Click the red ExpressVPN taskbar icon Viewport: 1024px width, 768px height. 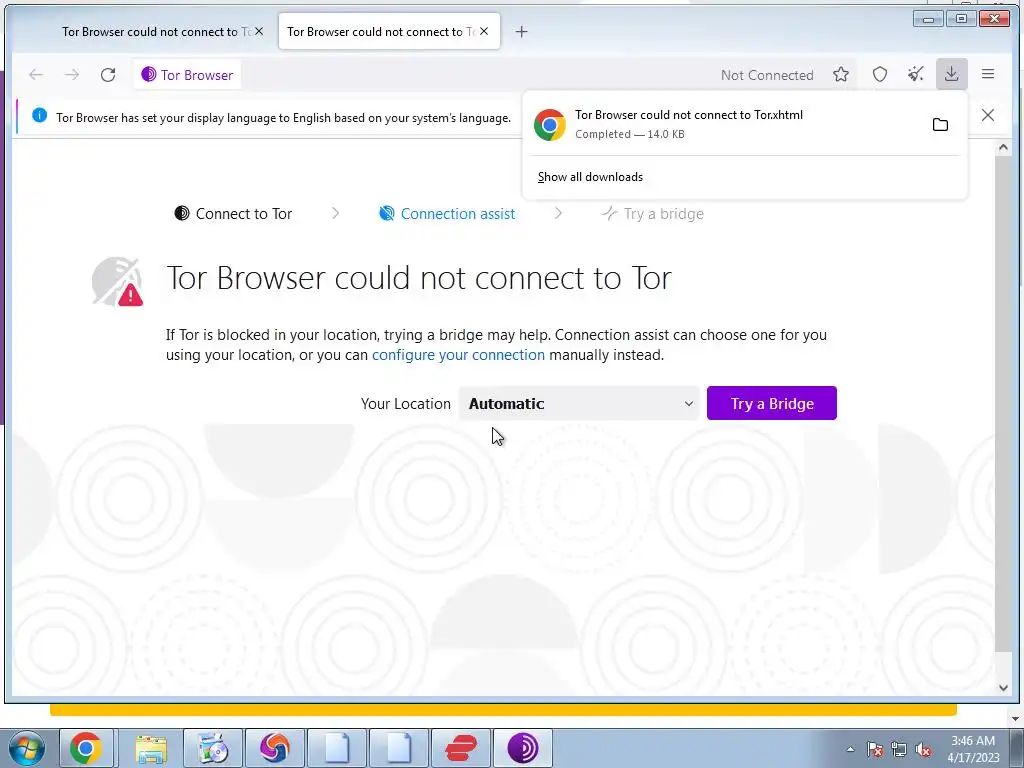[x=461, y=748]
